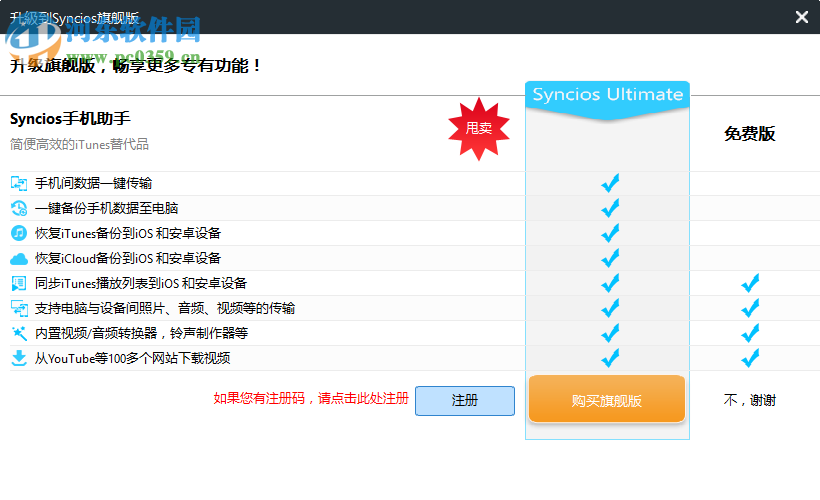The height and width of the screenshot is (500, 820).
Task: Click the text 恢复iTunes备份到iOS 和安卓设备
Action: [x=128, y=233]
